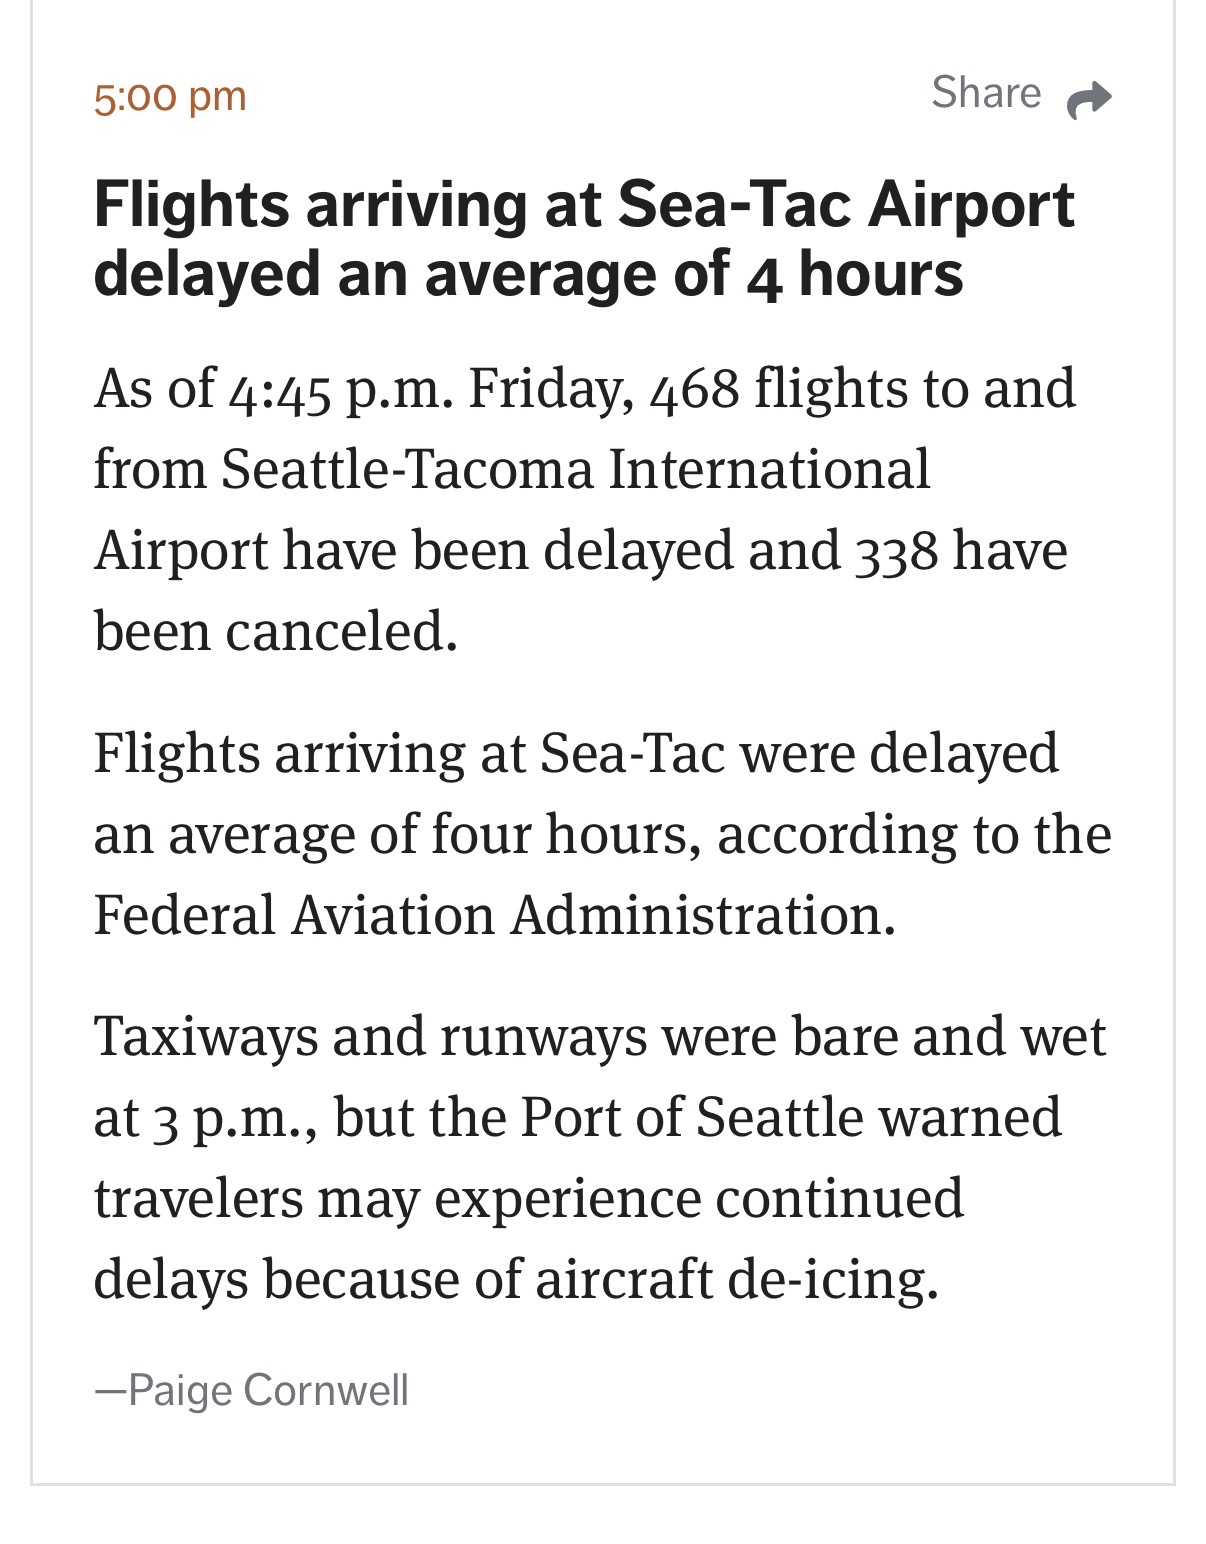The width and height of the screenshot is (1206, 1544).
Task: Open the 5:00 pm timestamp link
Action: pyautogui.click(x=170, y=97)
